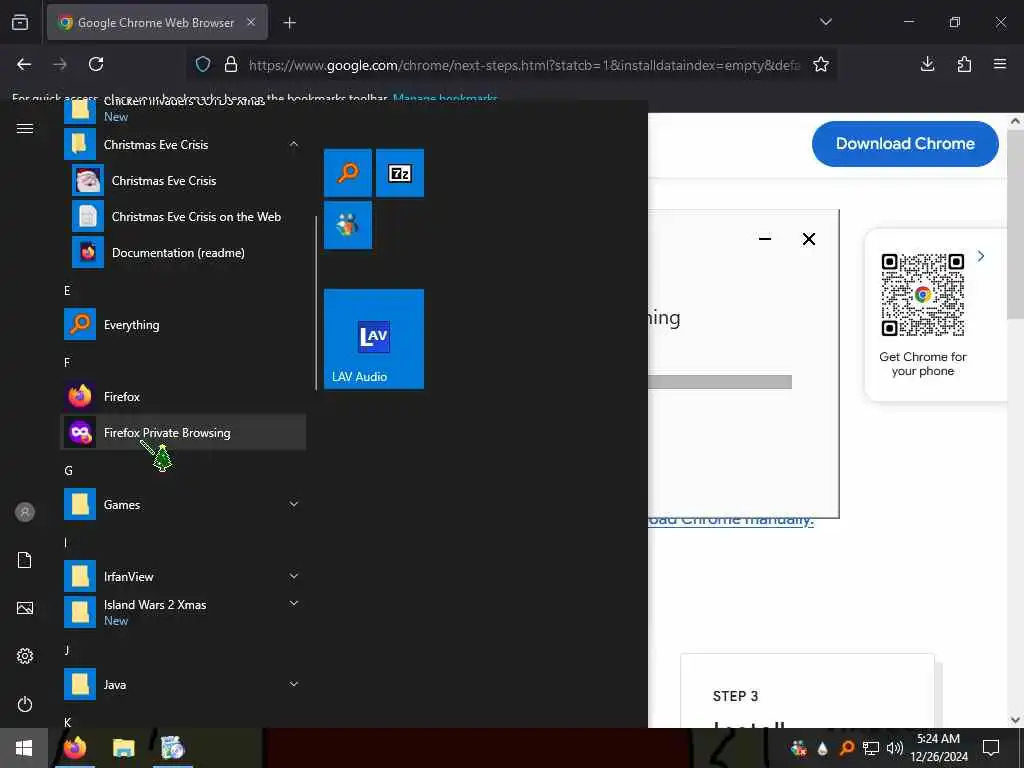Open Firefox Private Browsing
Viewport: 1024px width, 768px height.
[183, 432]
